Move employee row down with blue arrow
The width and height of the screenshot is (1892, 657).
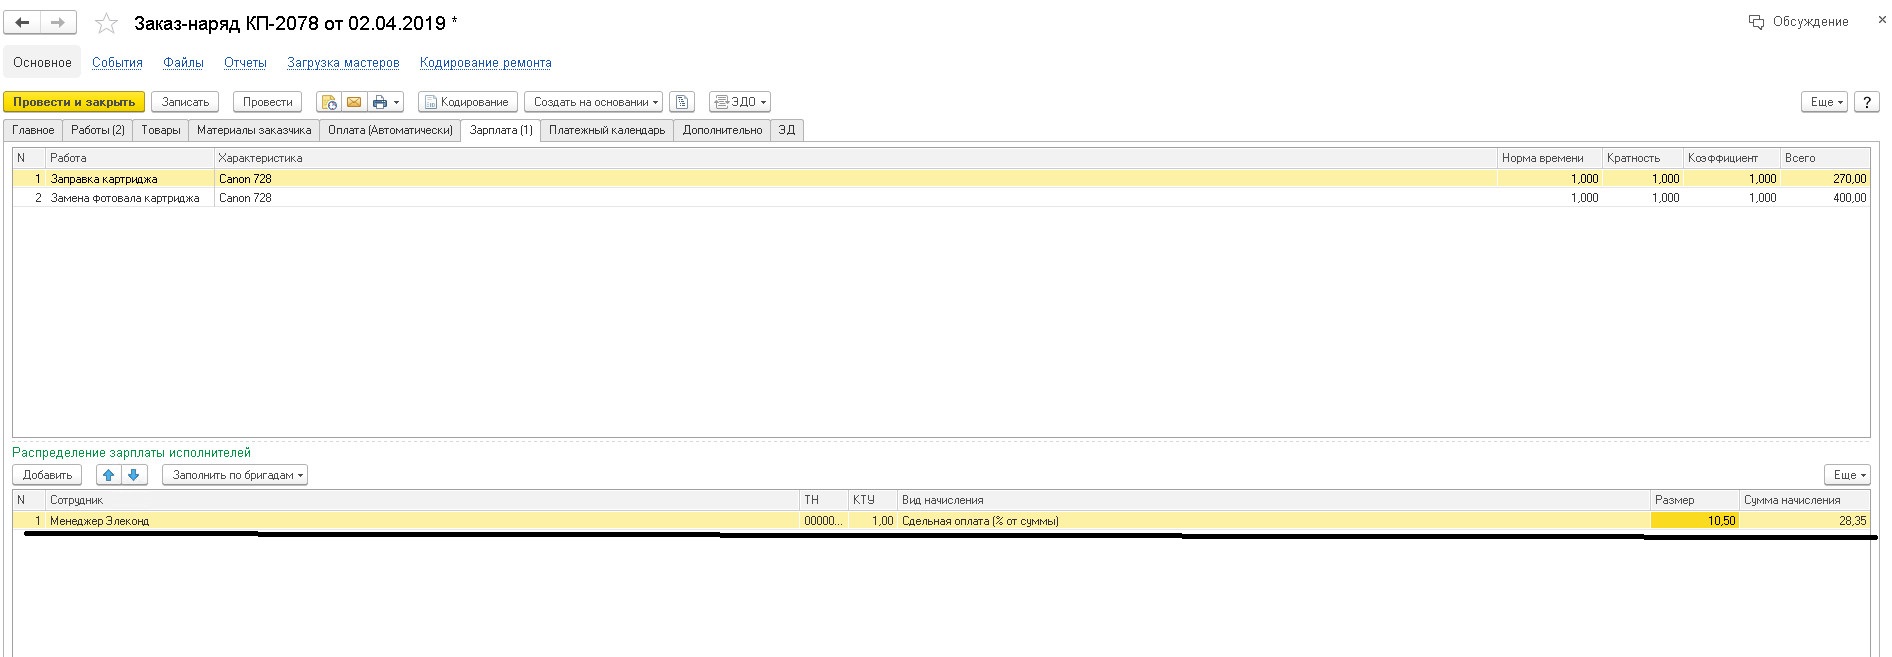click(x=133, y=475)
